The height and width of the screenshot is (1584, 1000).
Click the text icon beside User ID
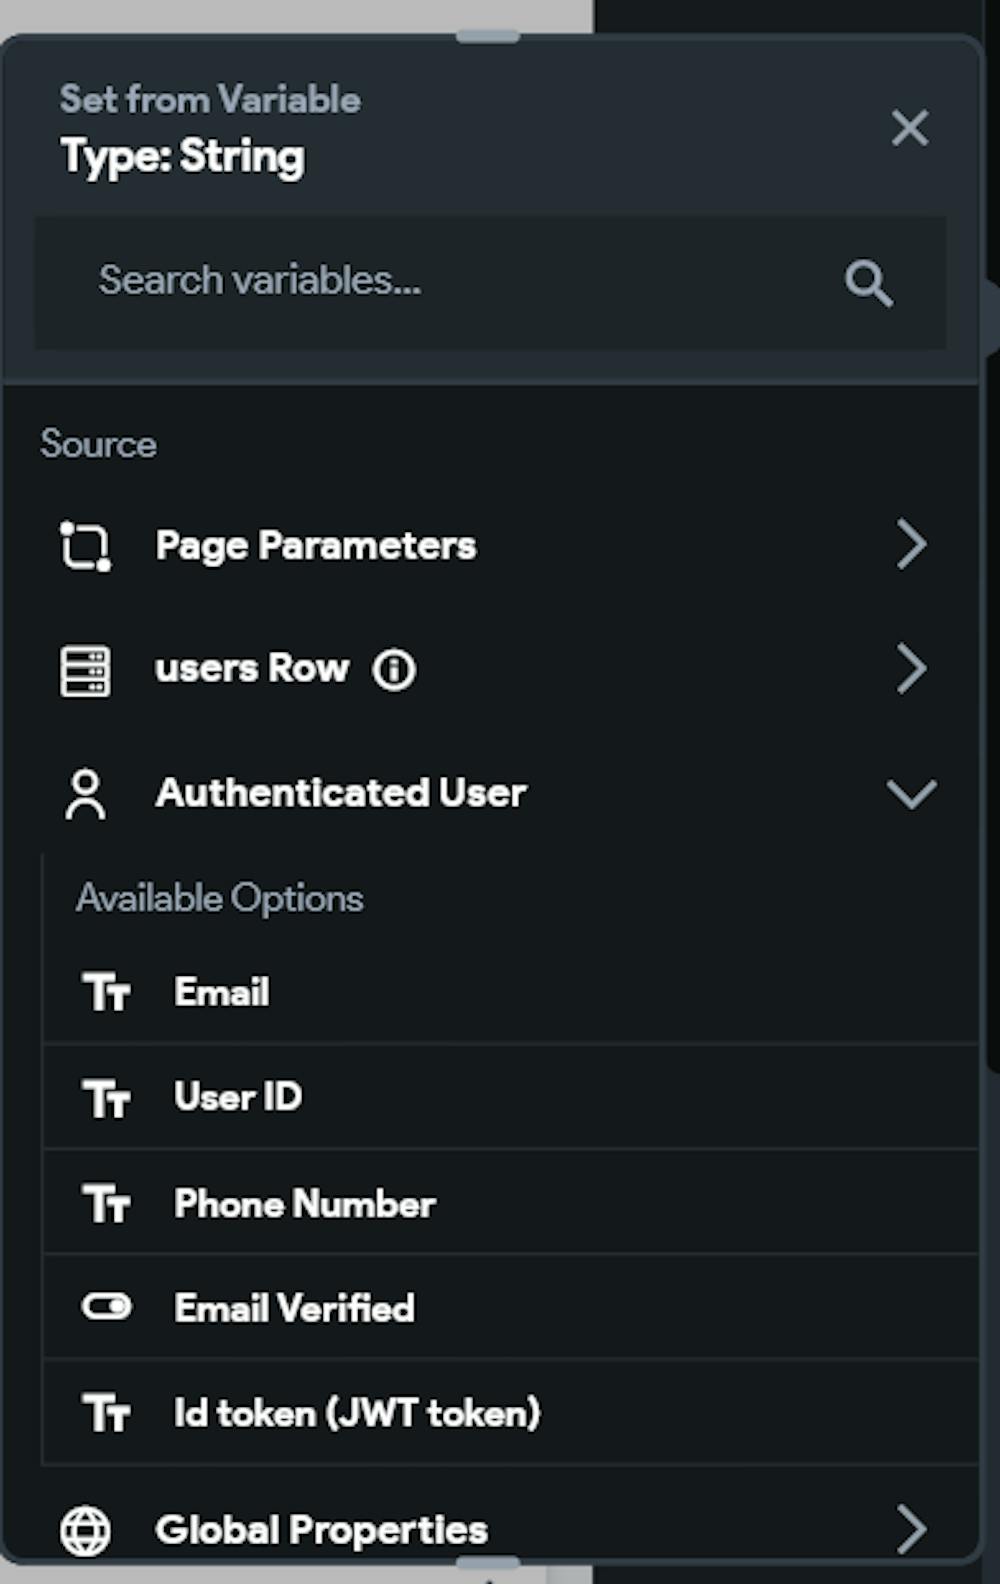click(106, 1098)
